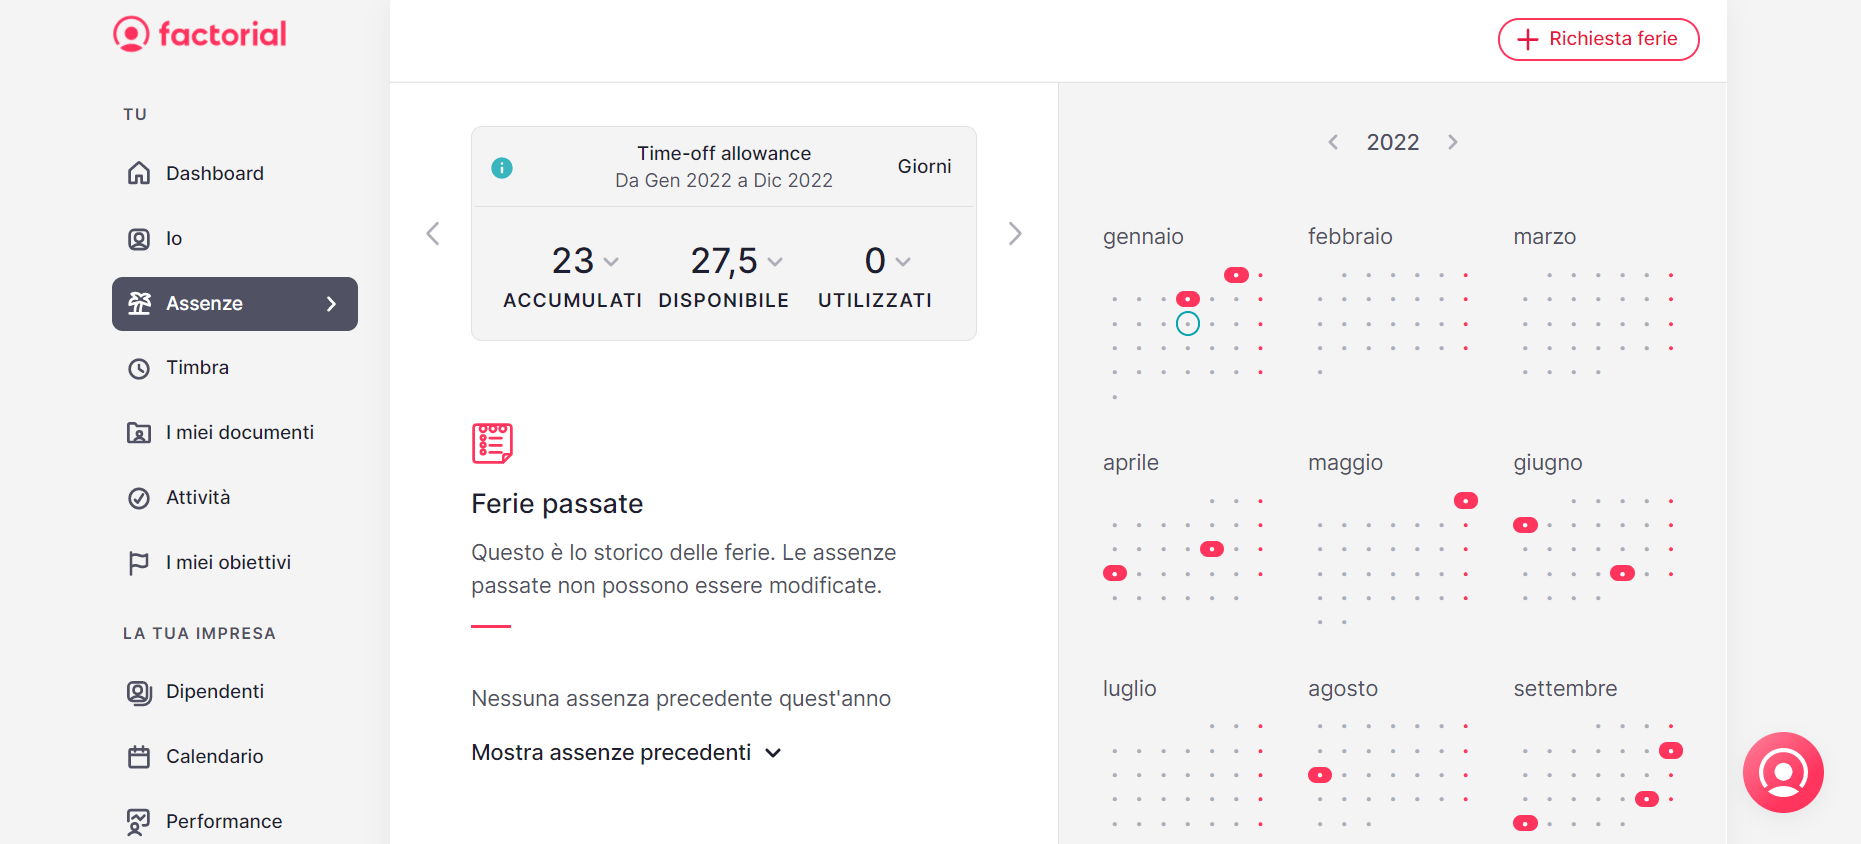The height and width of the screenshot is (844, 1861).
Task: Click the Factorial logo
Action: [199, 33]
